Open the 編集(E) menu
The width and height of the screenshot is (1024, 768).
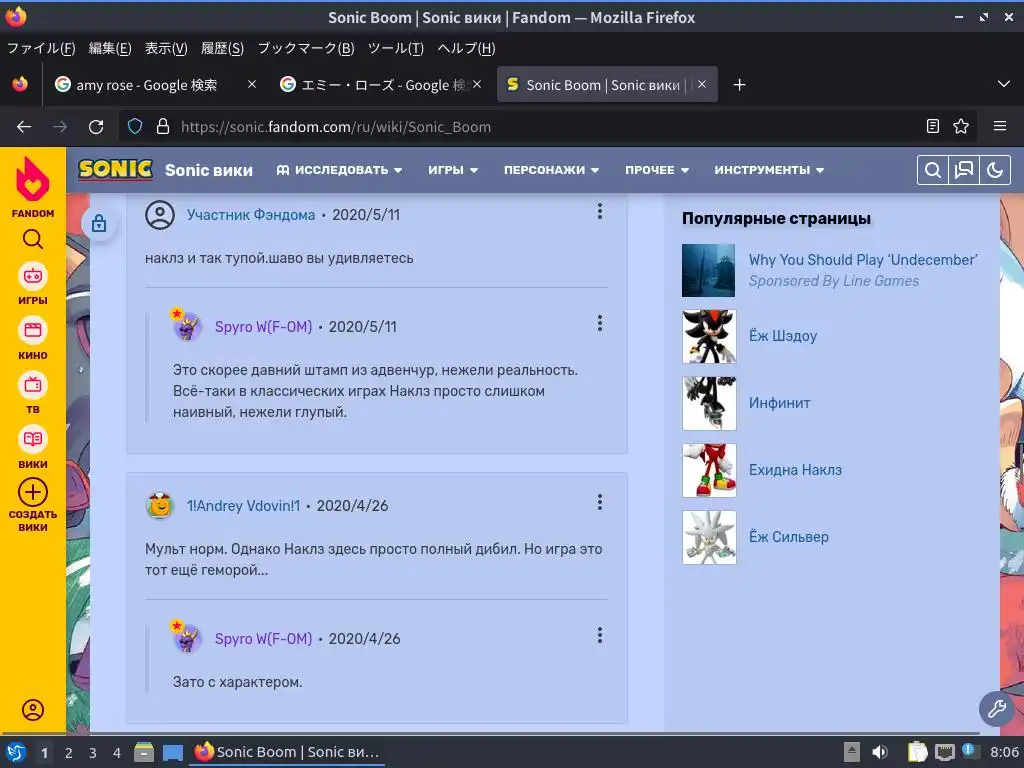[110, 48]
